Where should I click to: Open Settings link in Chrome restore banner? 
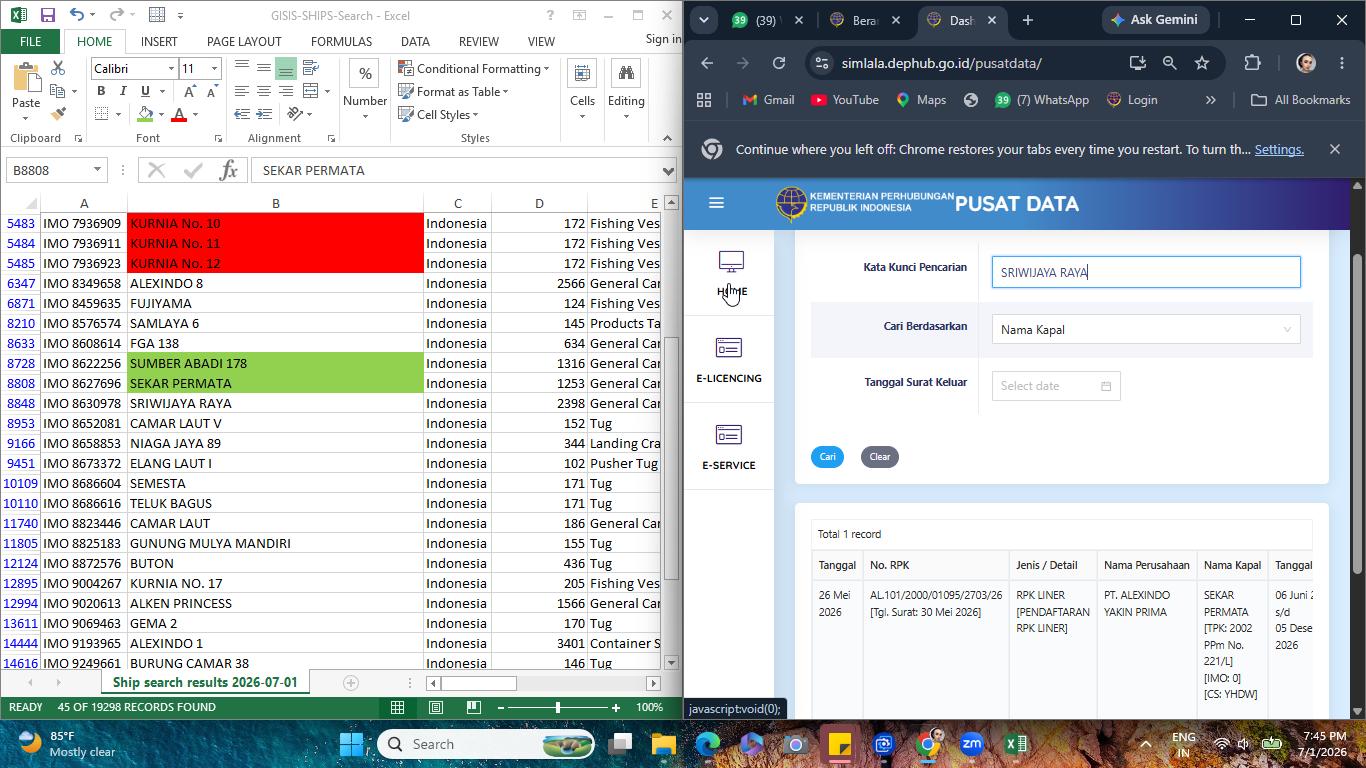1279,149
